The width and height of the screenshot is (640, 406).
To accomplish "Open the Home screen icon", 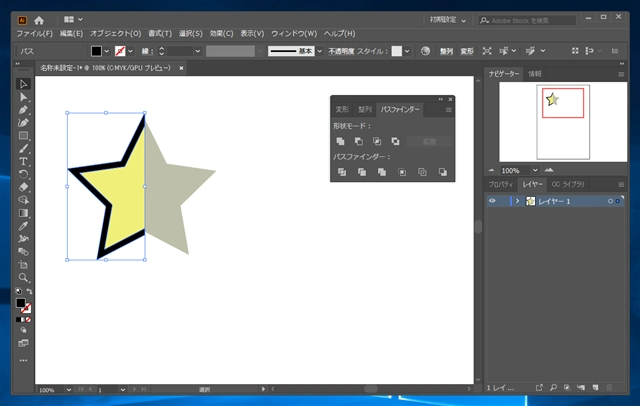I will pyautogui.click(x=39, y=20).
